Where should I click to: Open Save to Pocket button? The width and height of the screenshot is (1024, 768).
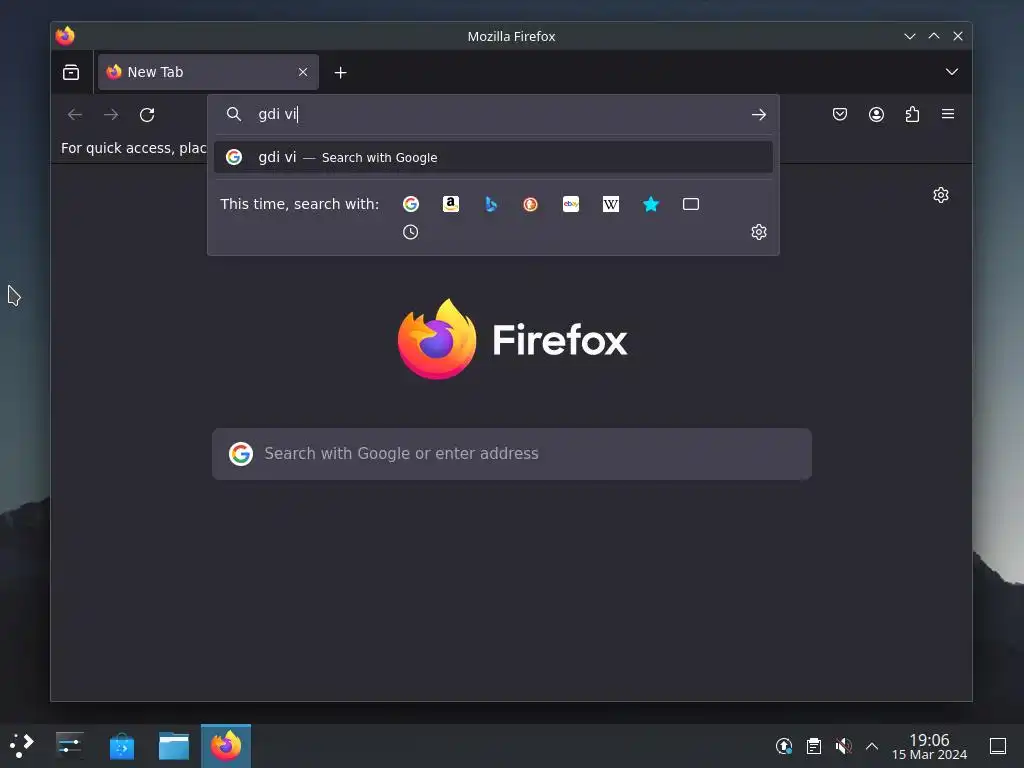pyautogui.click(x=840, y=114)
